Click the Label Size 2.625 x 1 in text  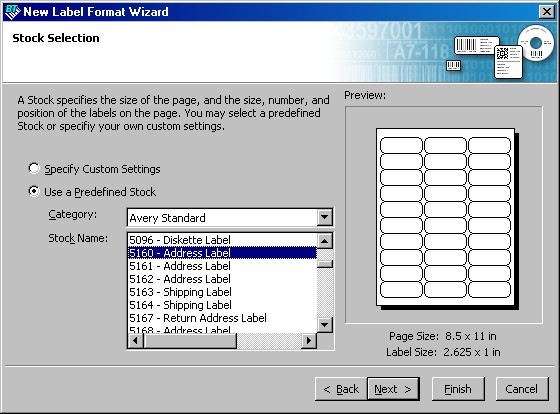443,352
